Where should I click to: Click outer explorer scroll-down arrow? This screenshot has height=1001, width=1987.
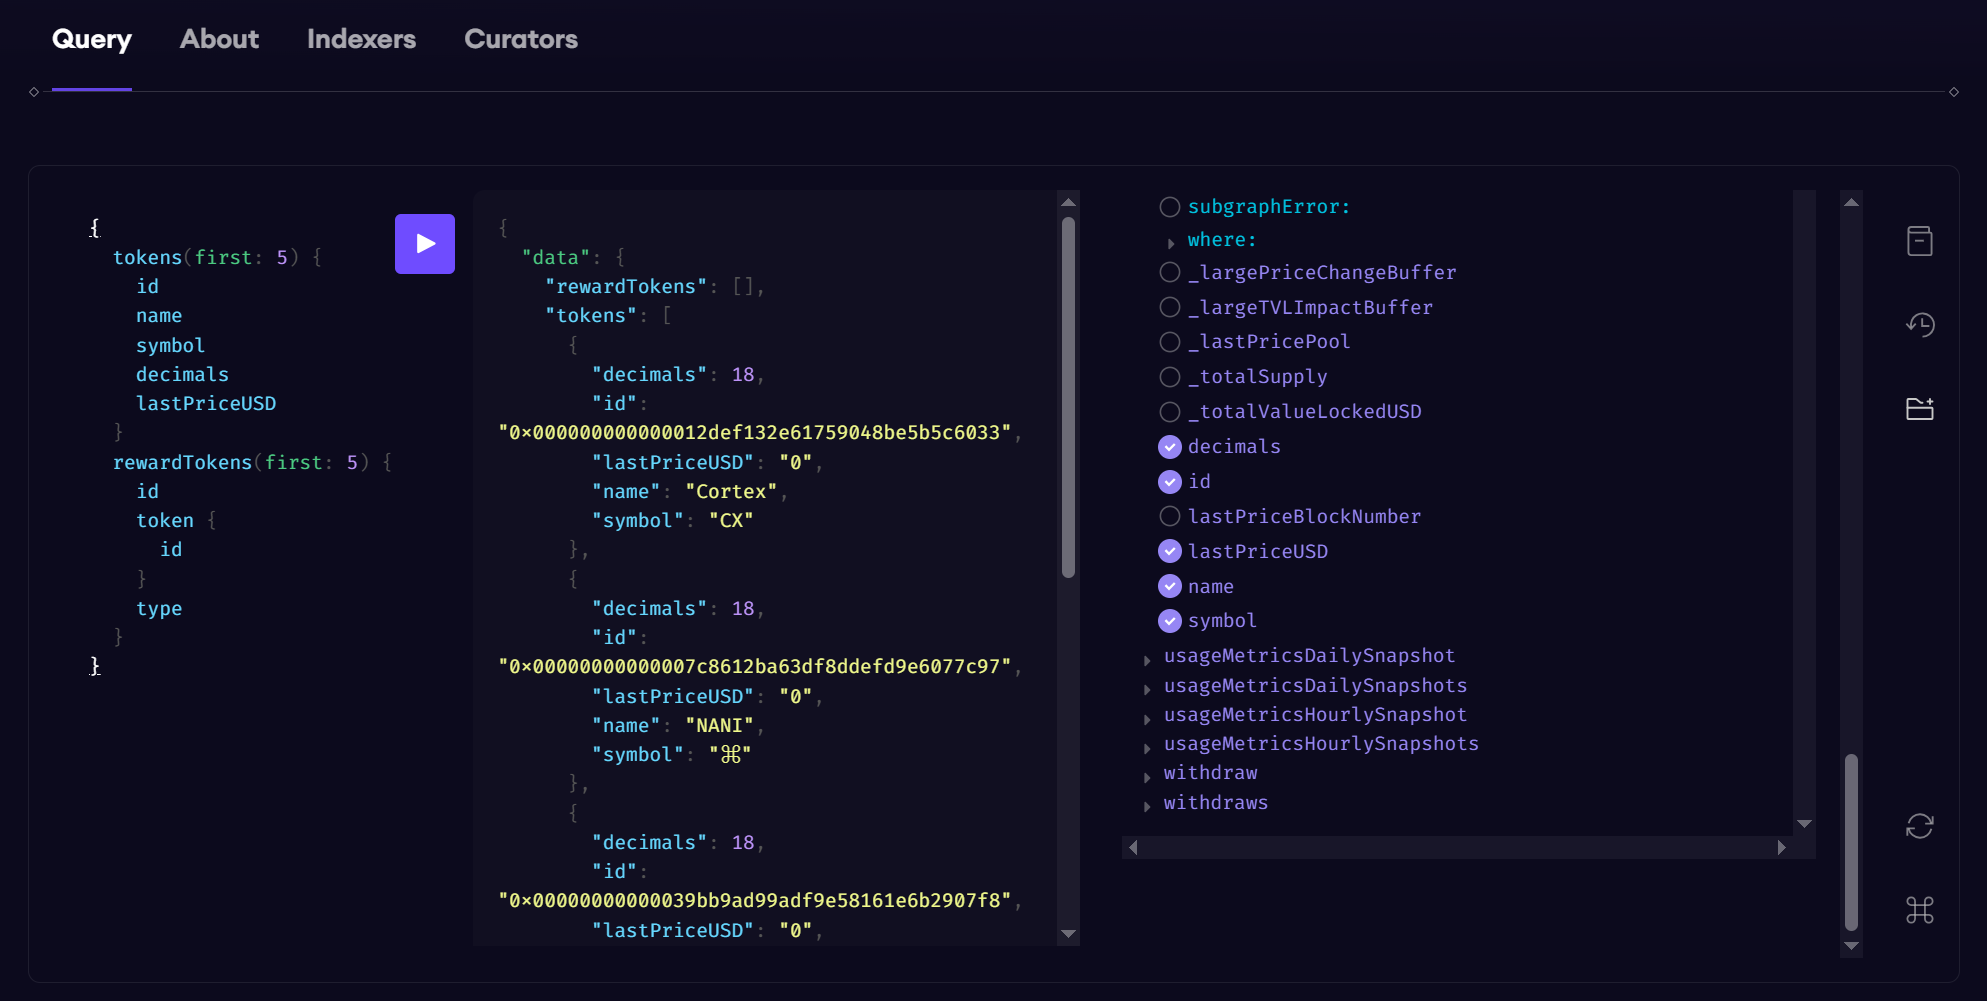pos(1851,946)
